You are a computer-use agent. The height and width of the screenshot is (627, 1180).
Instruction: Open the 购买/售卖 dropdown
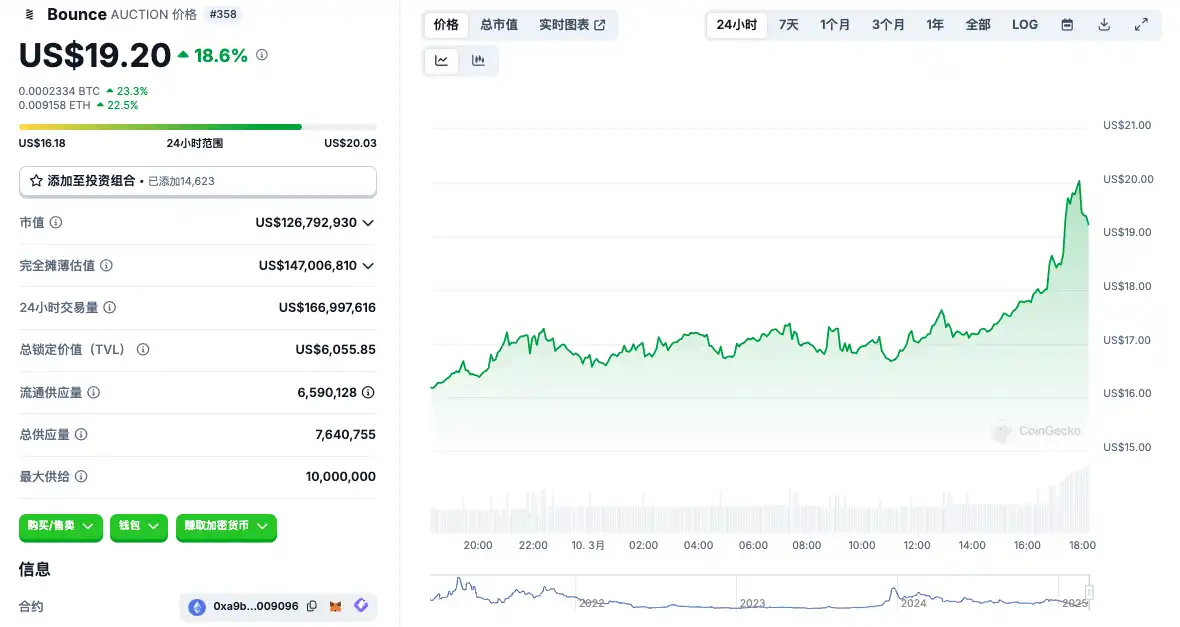click(61, 526)
